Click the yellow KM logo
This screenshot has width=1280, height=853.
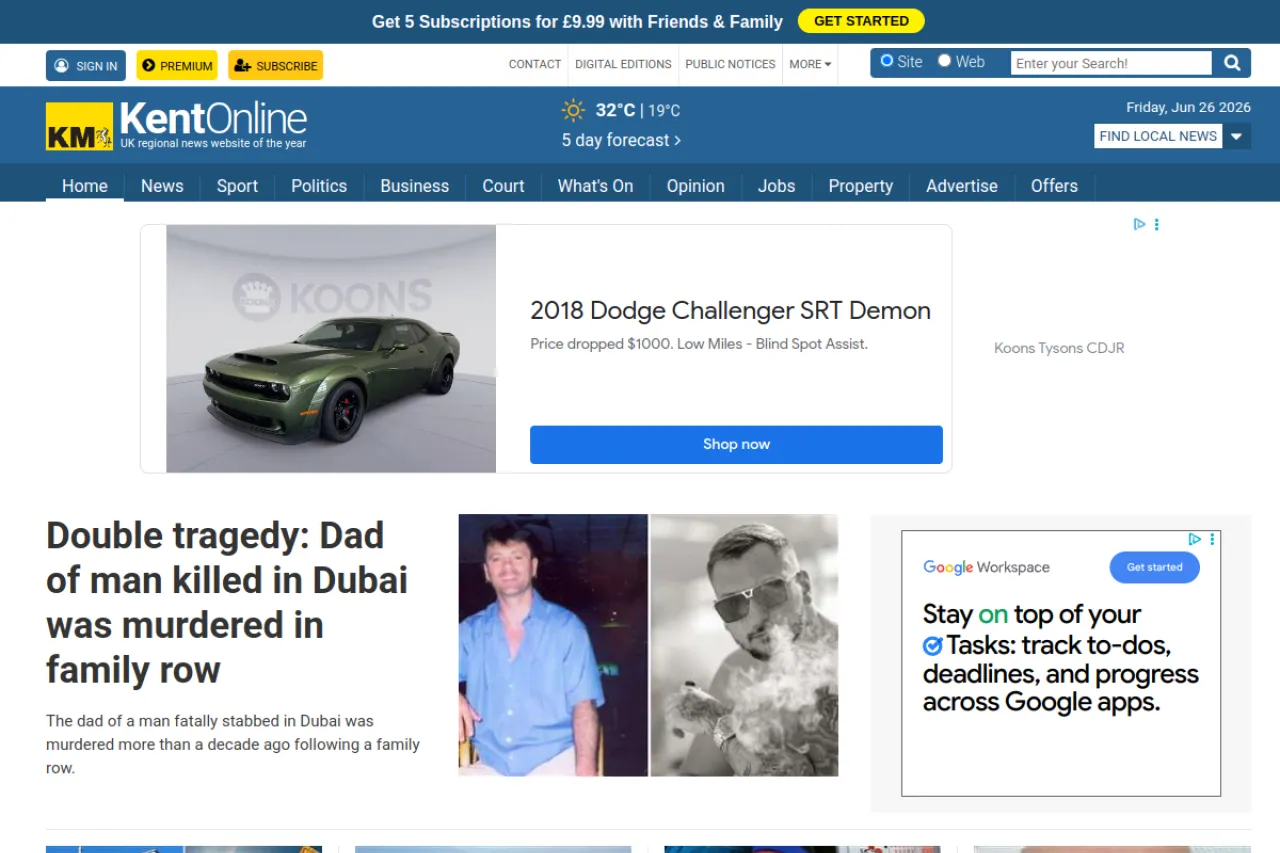pyautogui.click(x=79, y=126)
